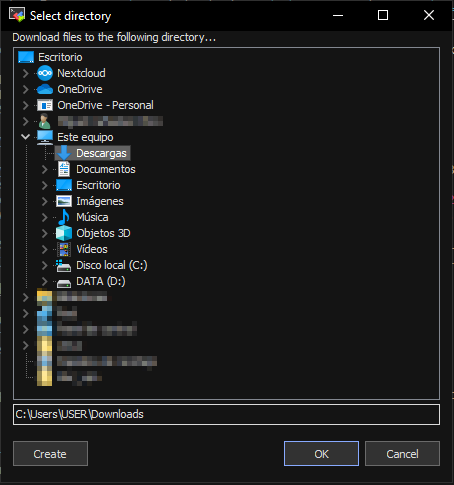Click the Vídeos film icon

64,249
